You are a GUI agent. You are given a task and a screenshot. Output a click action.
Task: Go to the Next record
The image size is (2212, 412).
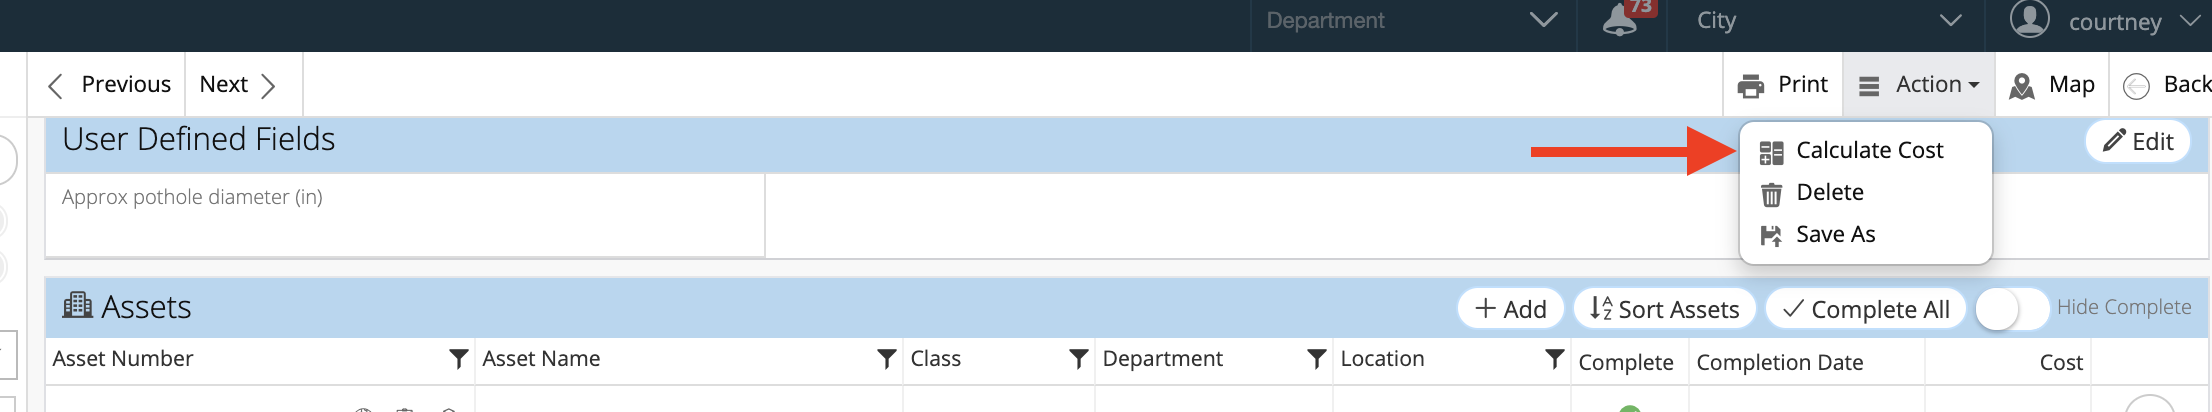[x=238, y=85]
